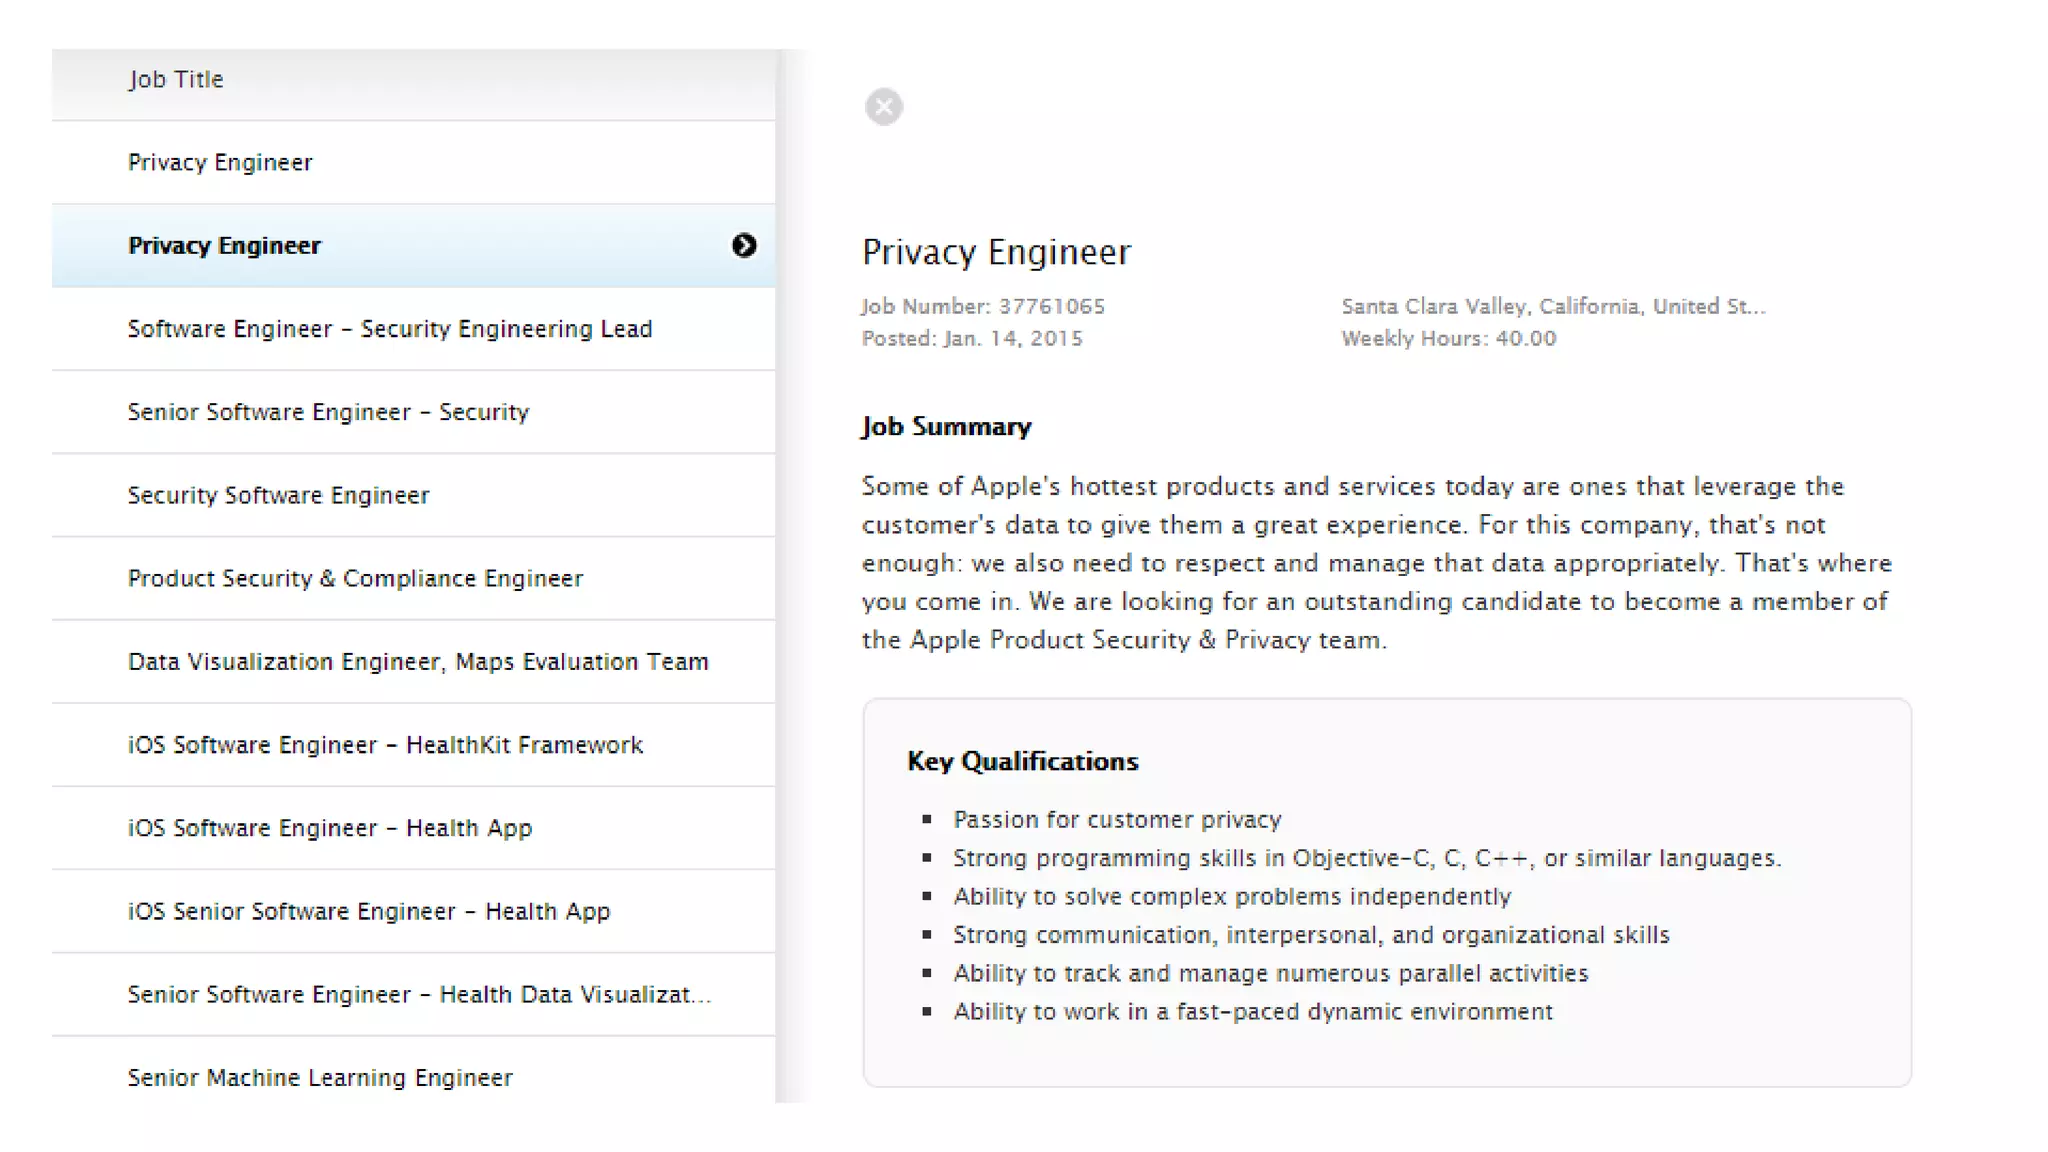View iOS Senior Software Engineer – Health App
Viewport: 2048px width, 1152px height.
[x=369, y=911]
